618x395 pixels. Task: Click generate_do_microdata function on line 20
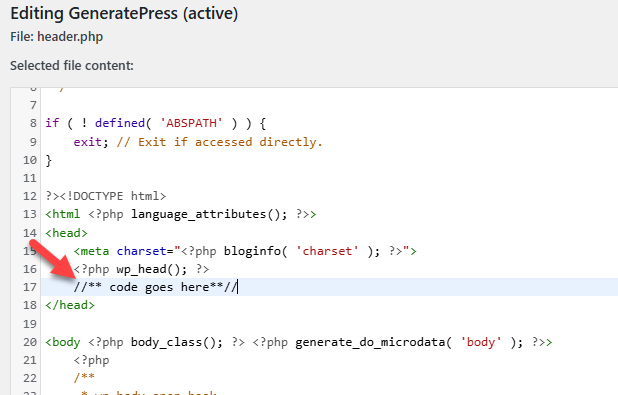pyautogui.click(x=370, y=342)
